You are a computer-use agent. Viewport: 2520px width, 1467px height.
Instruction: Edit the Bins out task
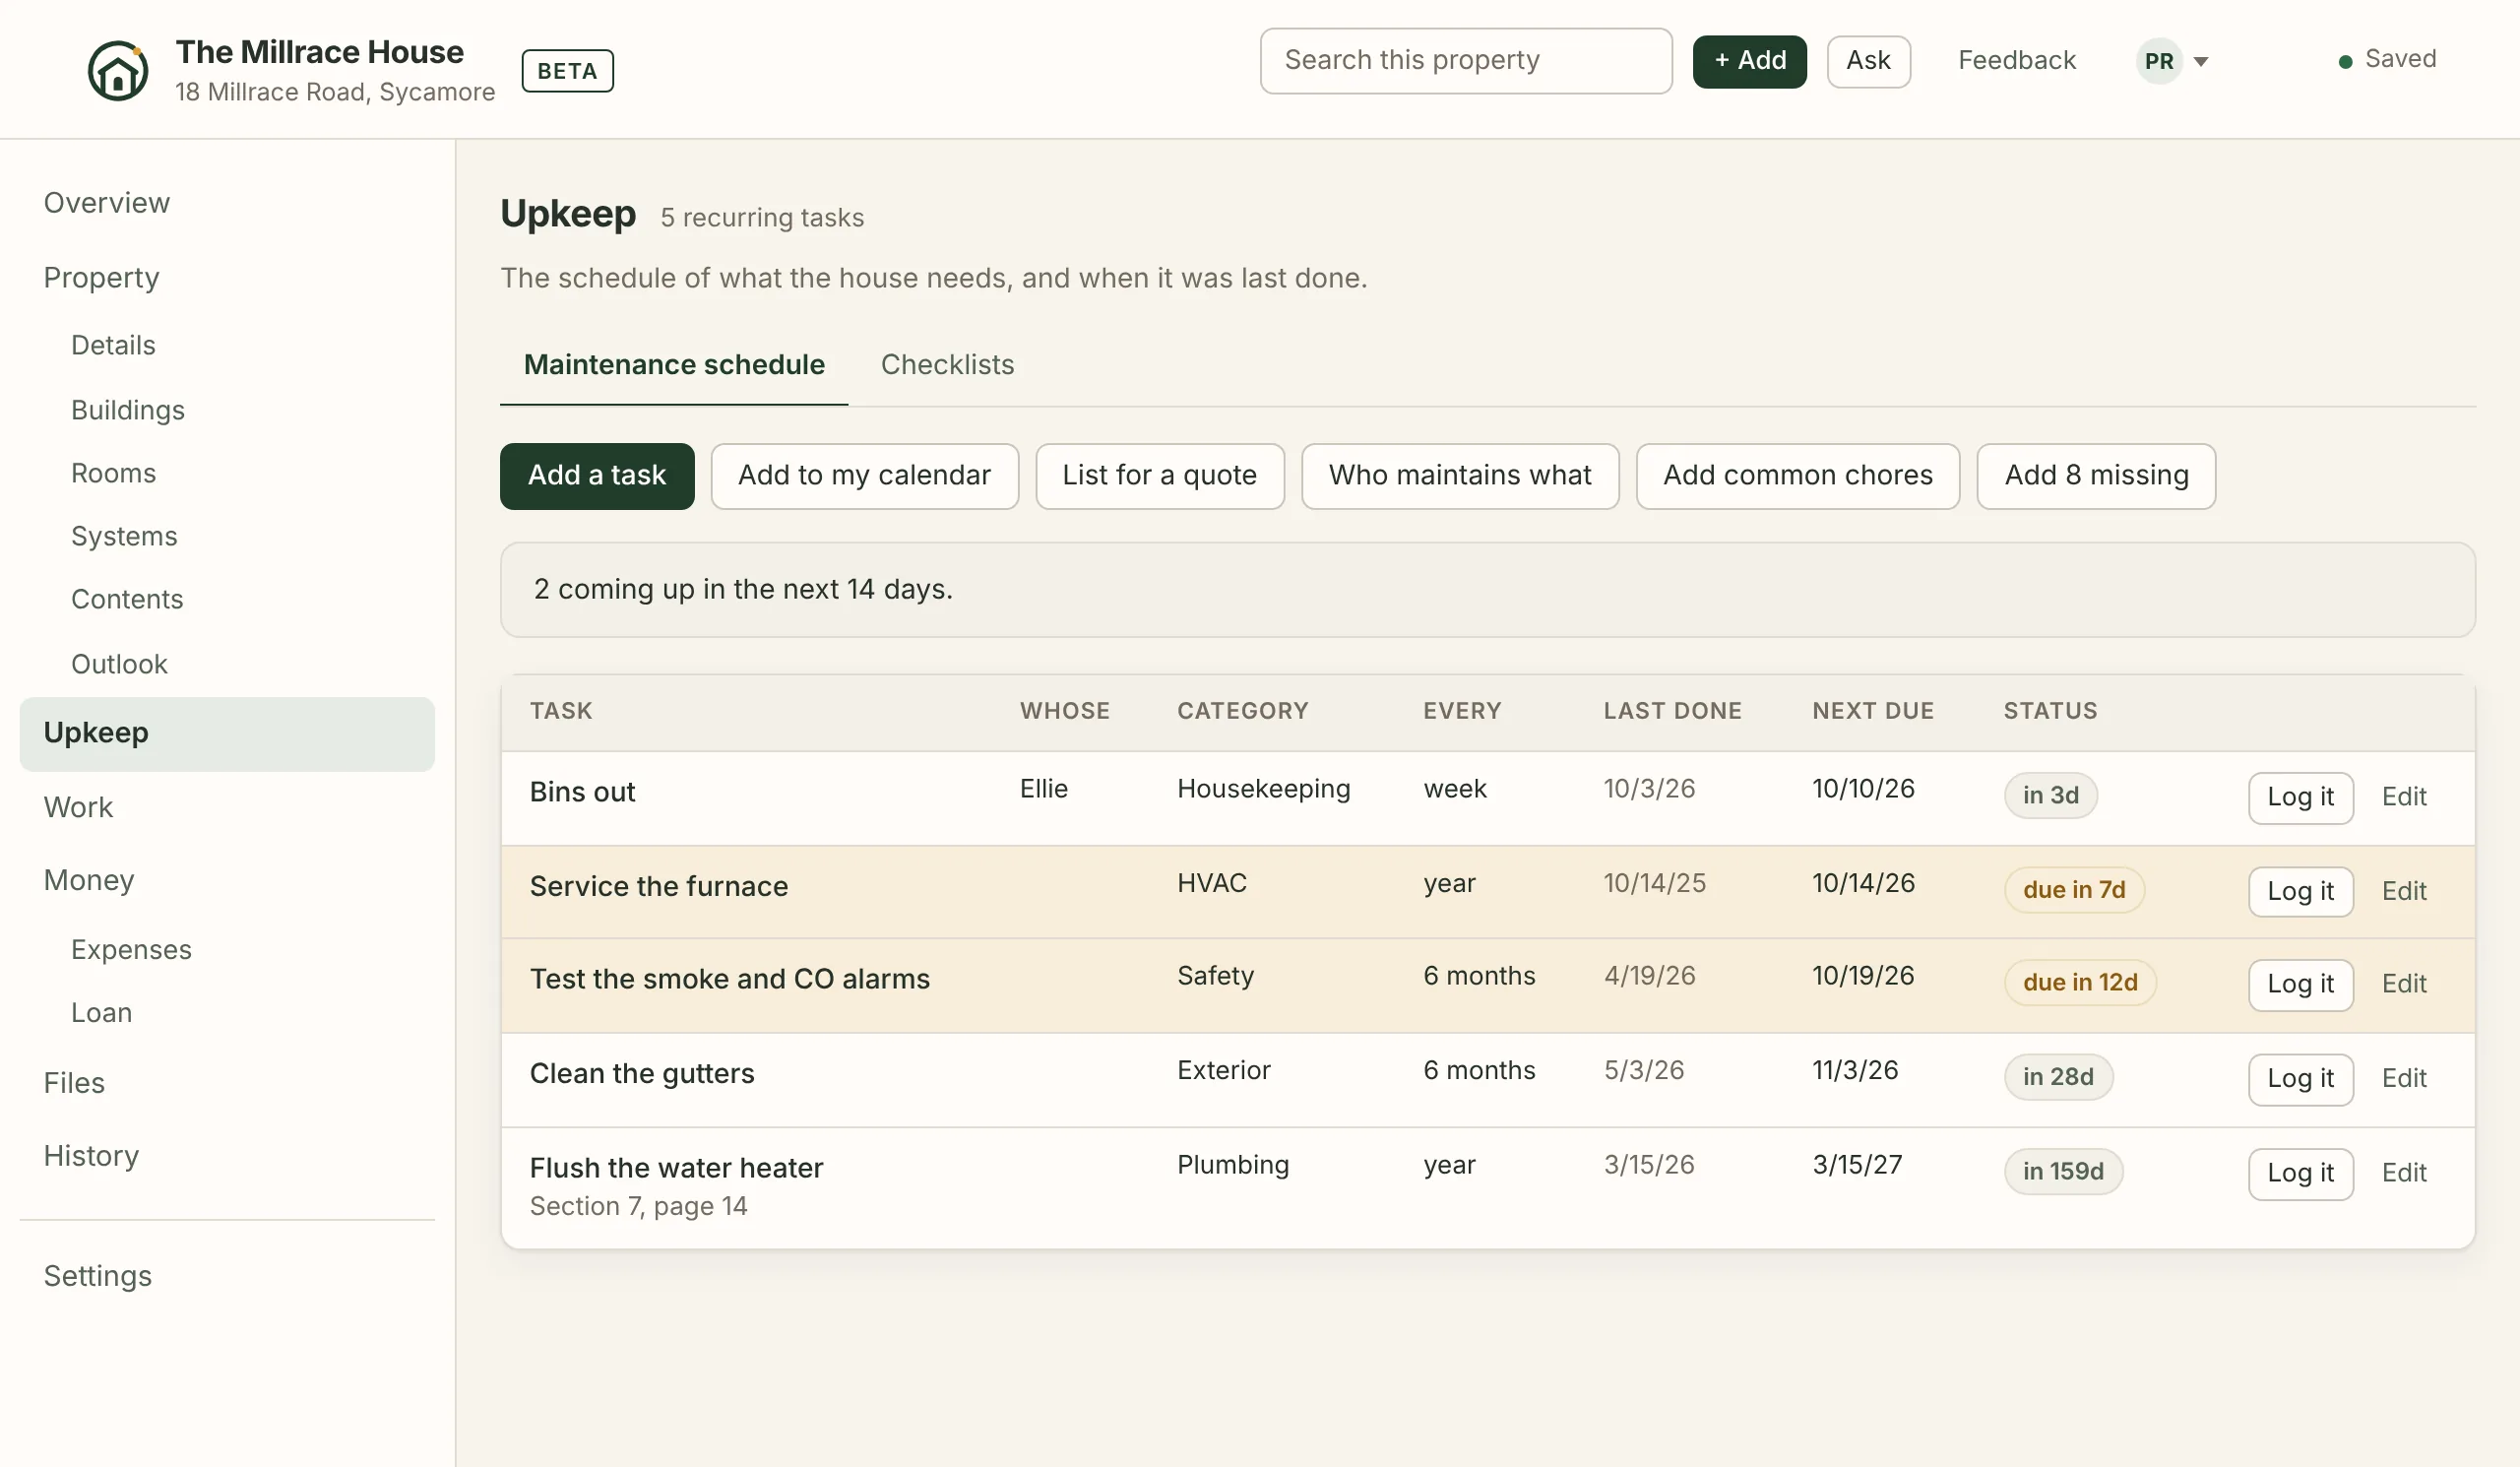pyautogui.click(x=2403, y=797)
